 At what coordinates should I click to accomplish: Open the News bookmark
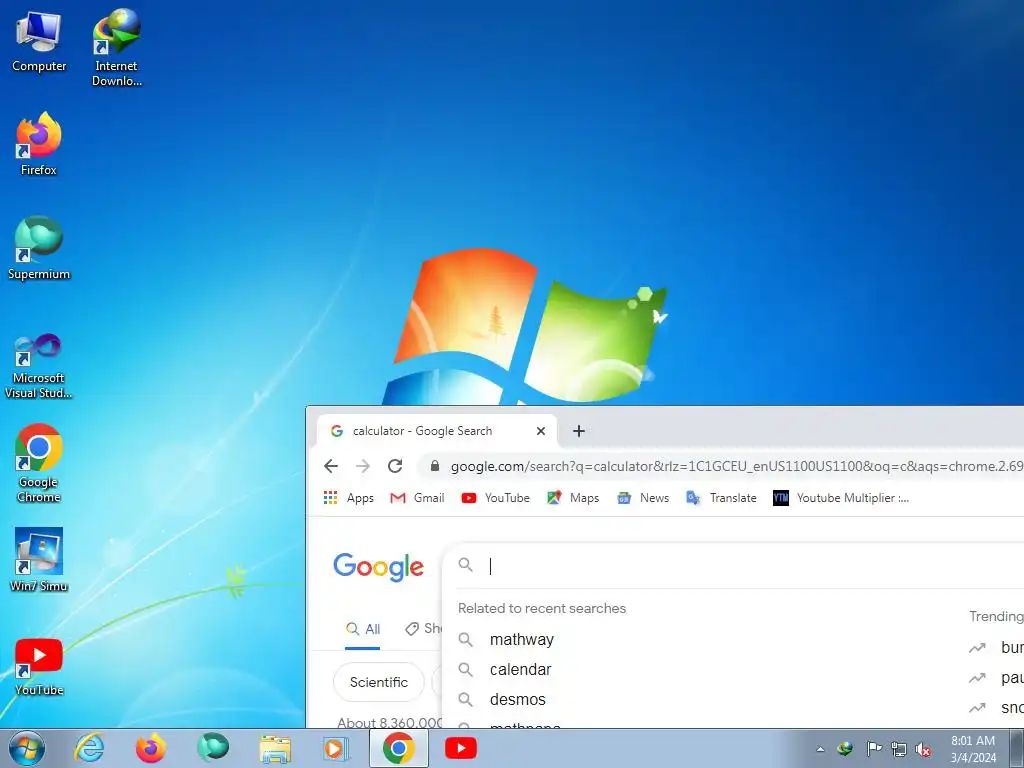[x=643, y=498]
